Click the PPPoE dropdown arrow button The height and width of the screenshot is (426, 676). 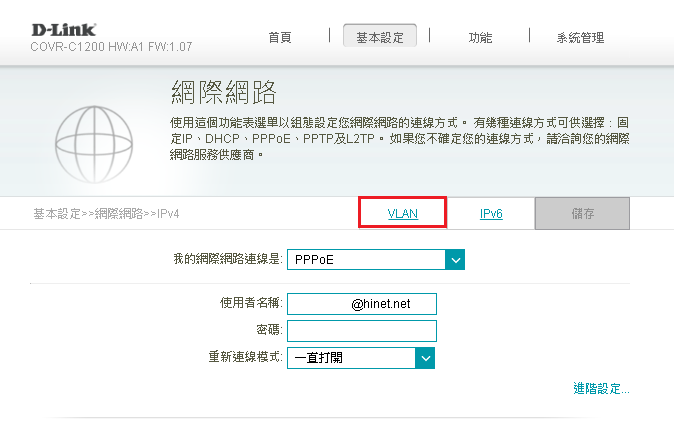[x=456, y=260]
